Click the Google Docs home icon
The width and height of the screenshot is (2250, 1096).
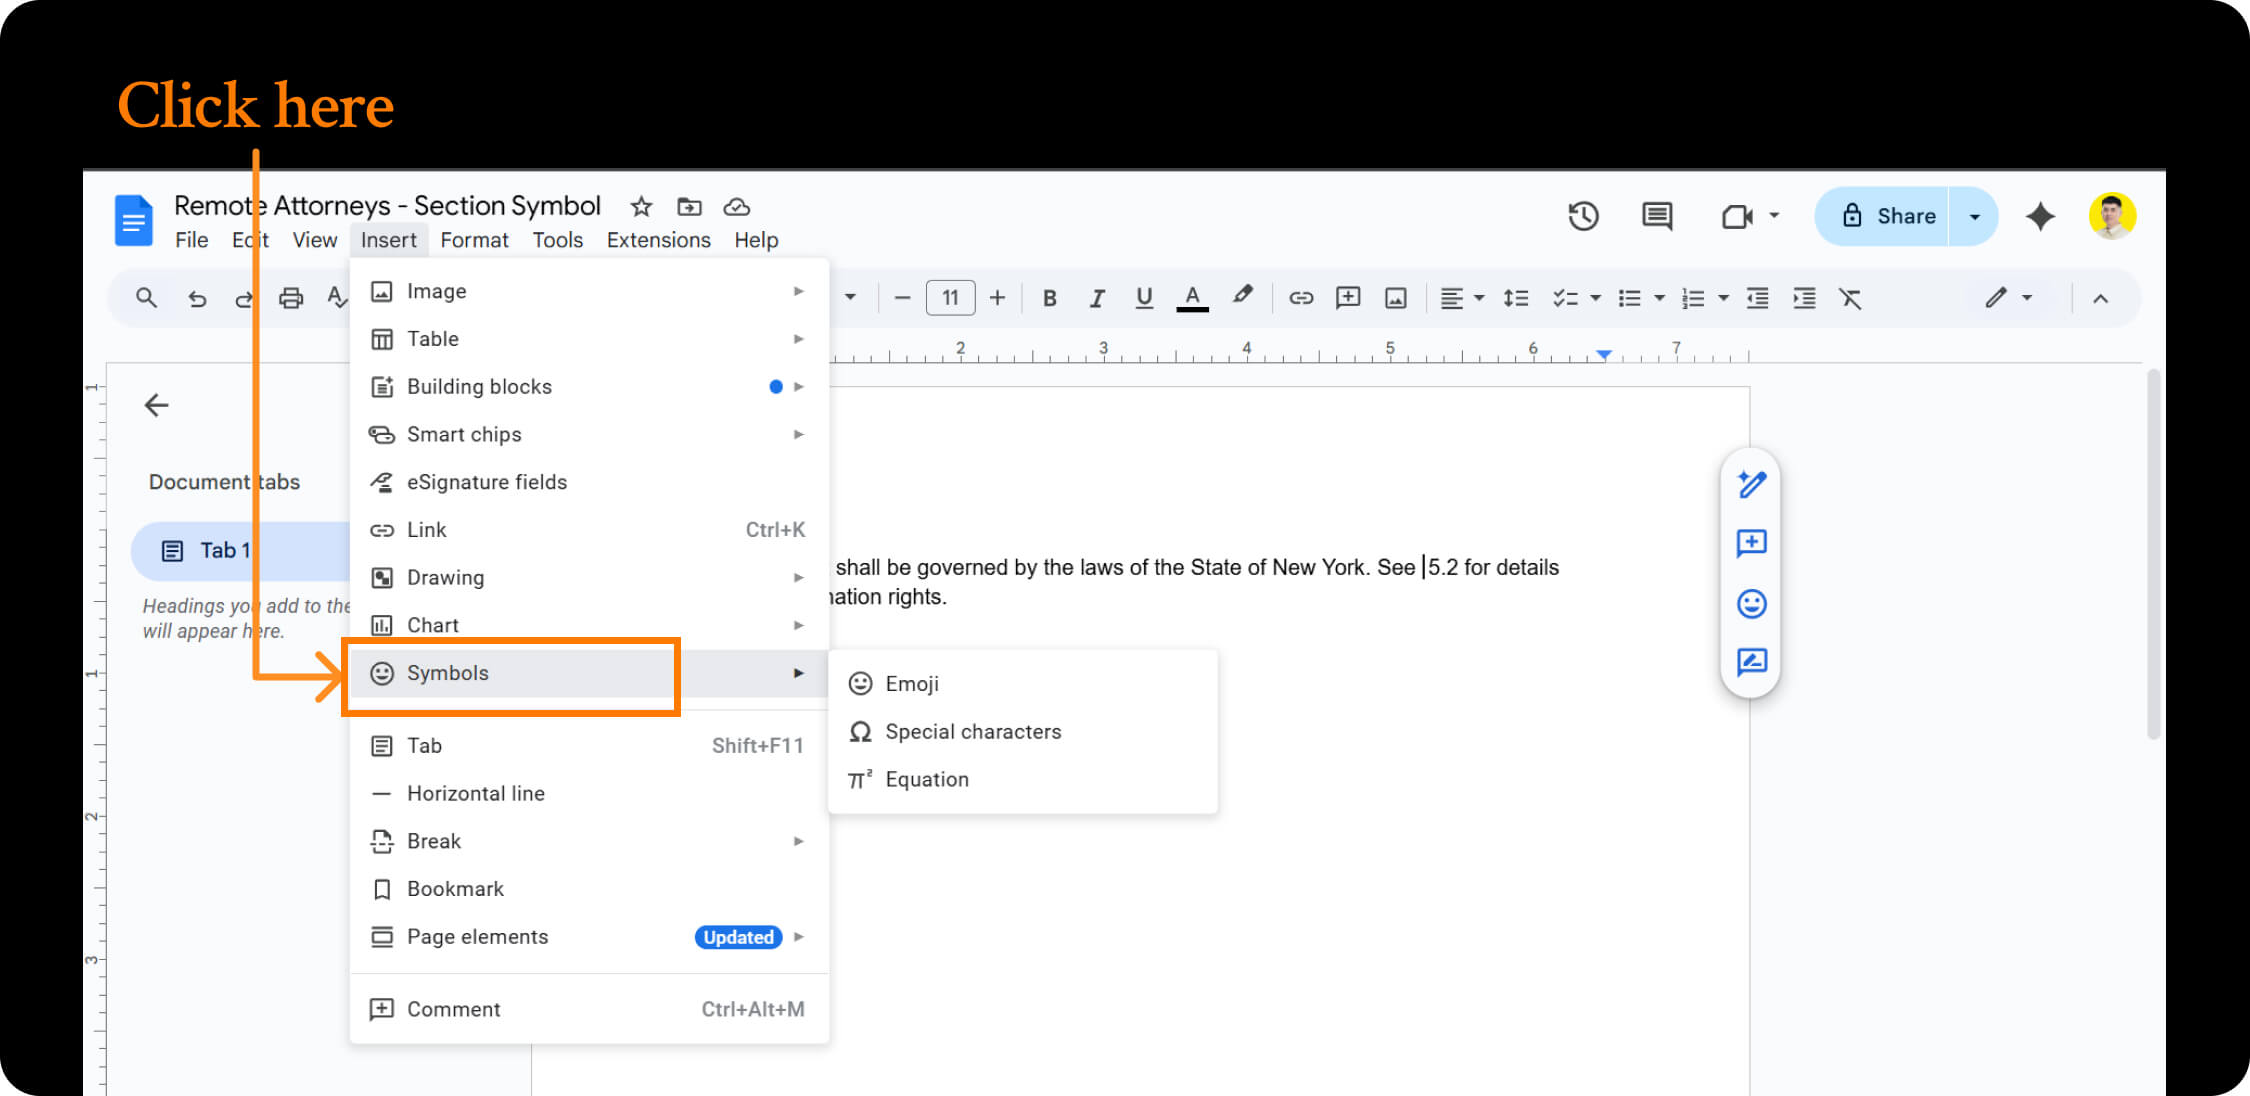pos(134,221)
